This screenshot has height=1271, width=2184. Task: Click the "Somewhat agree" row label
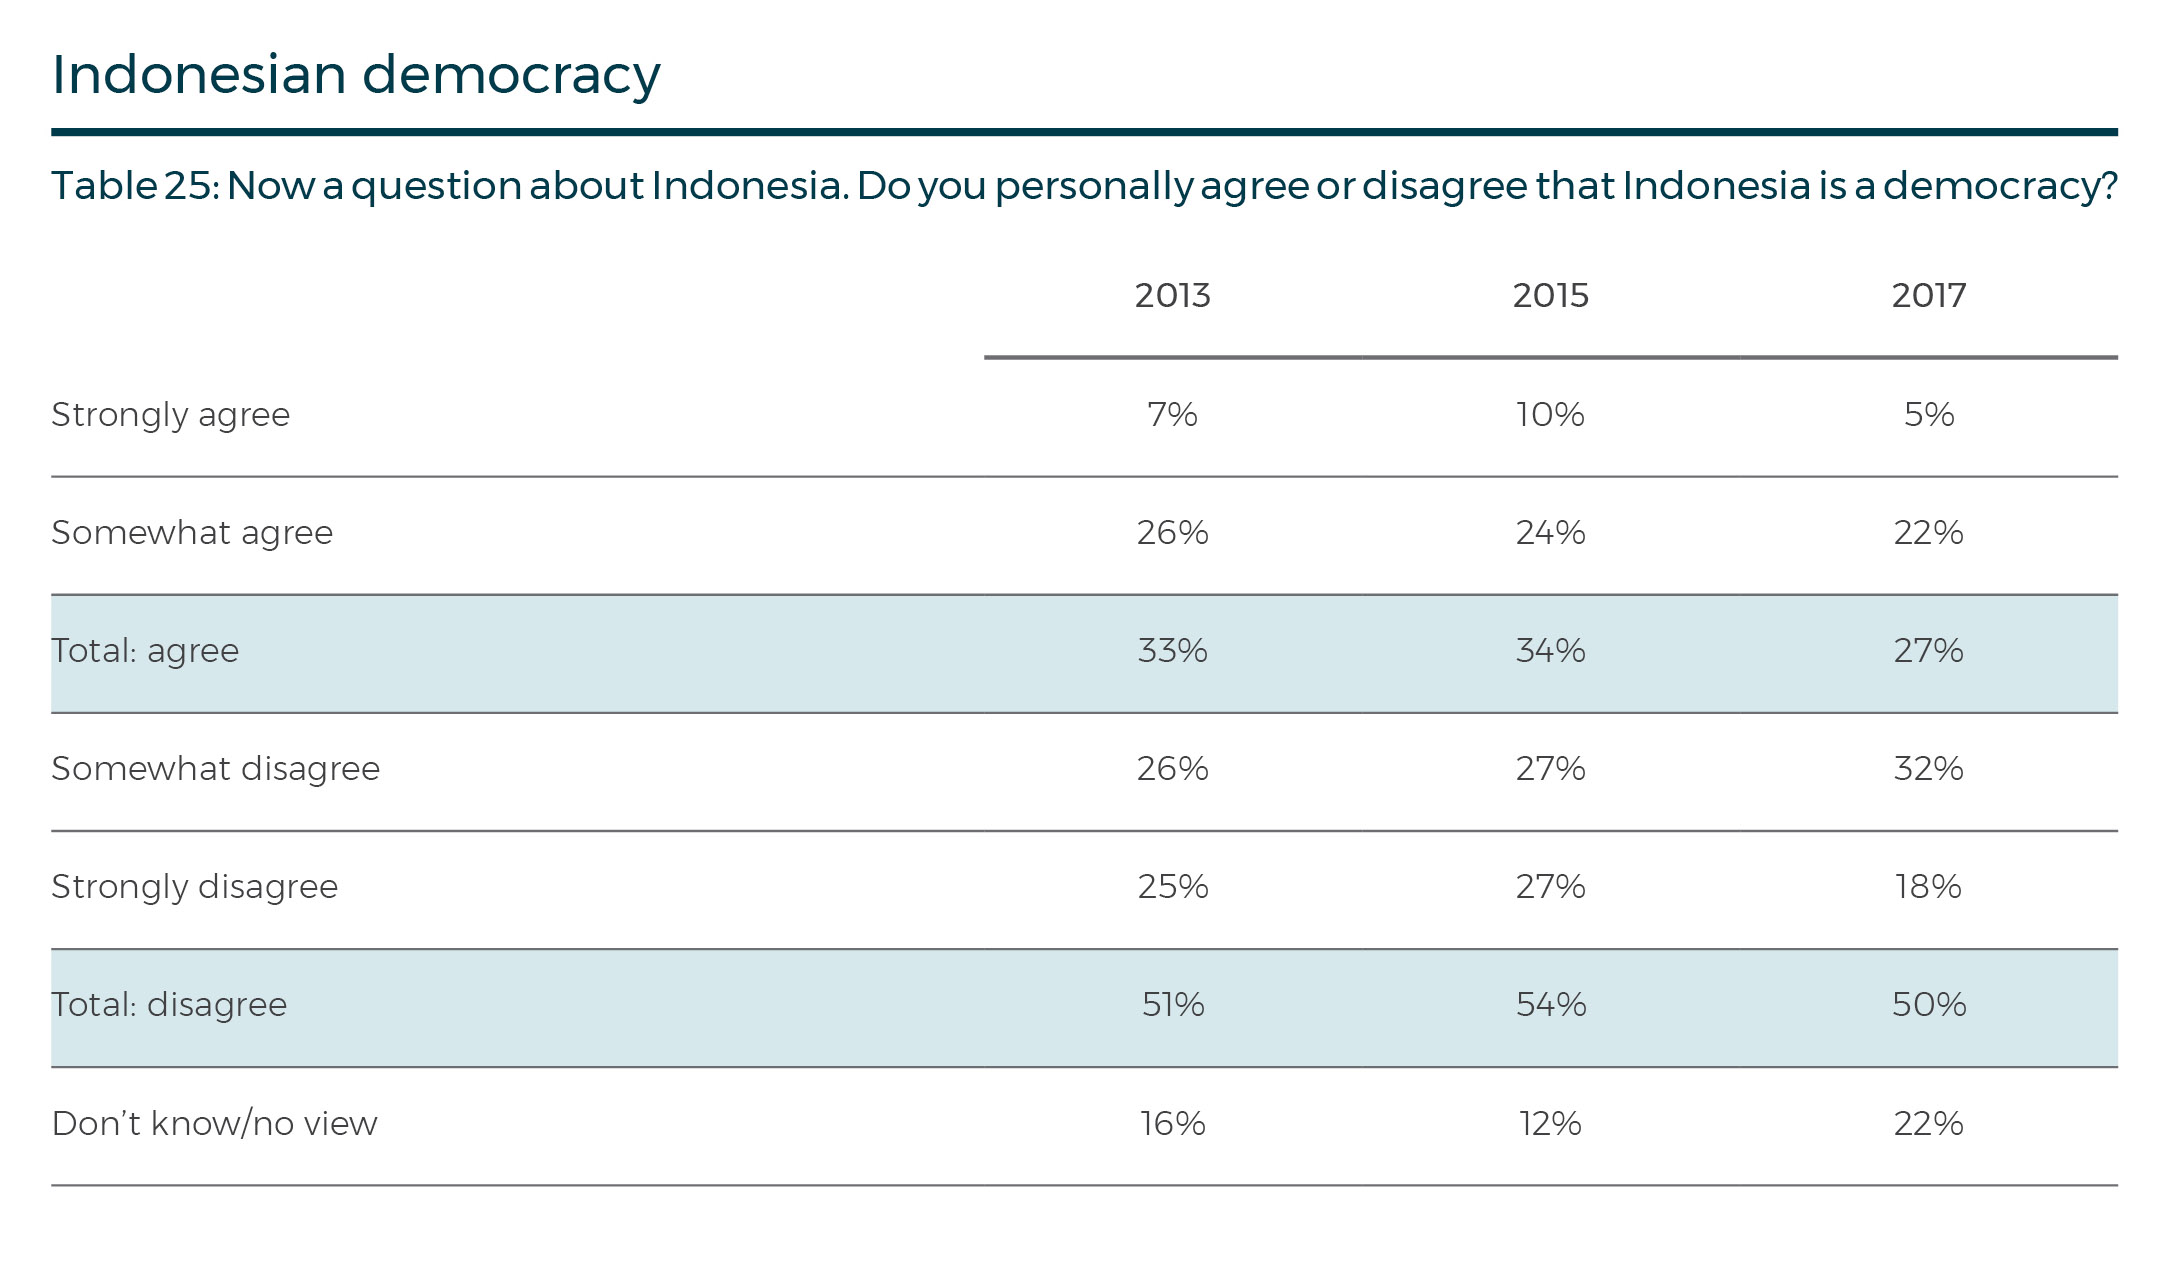(192, 533)
